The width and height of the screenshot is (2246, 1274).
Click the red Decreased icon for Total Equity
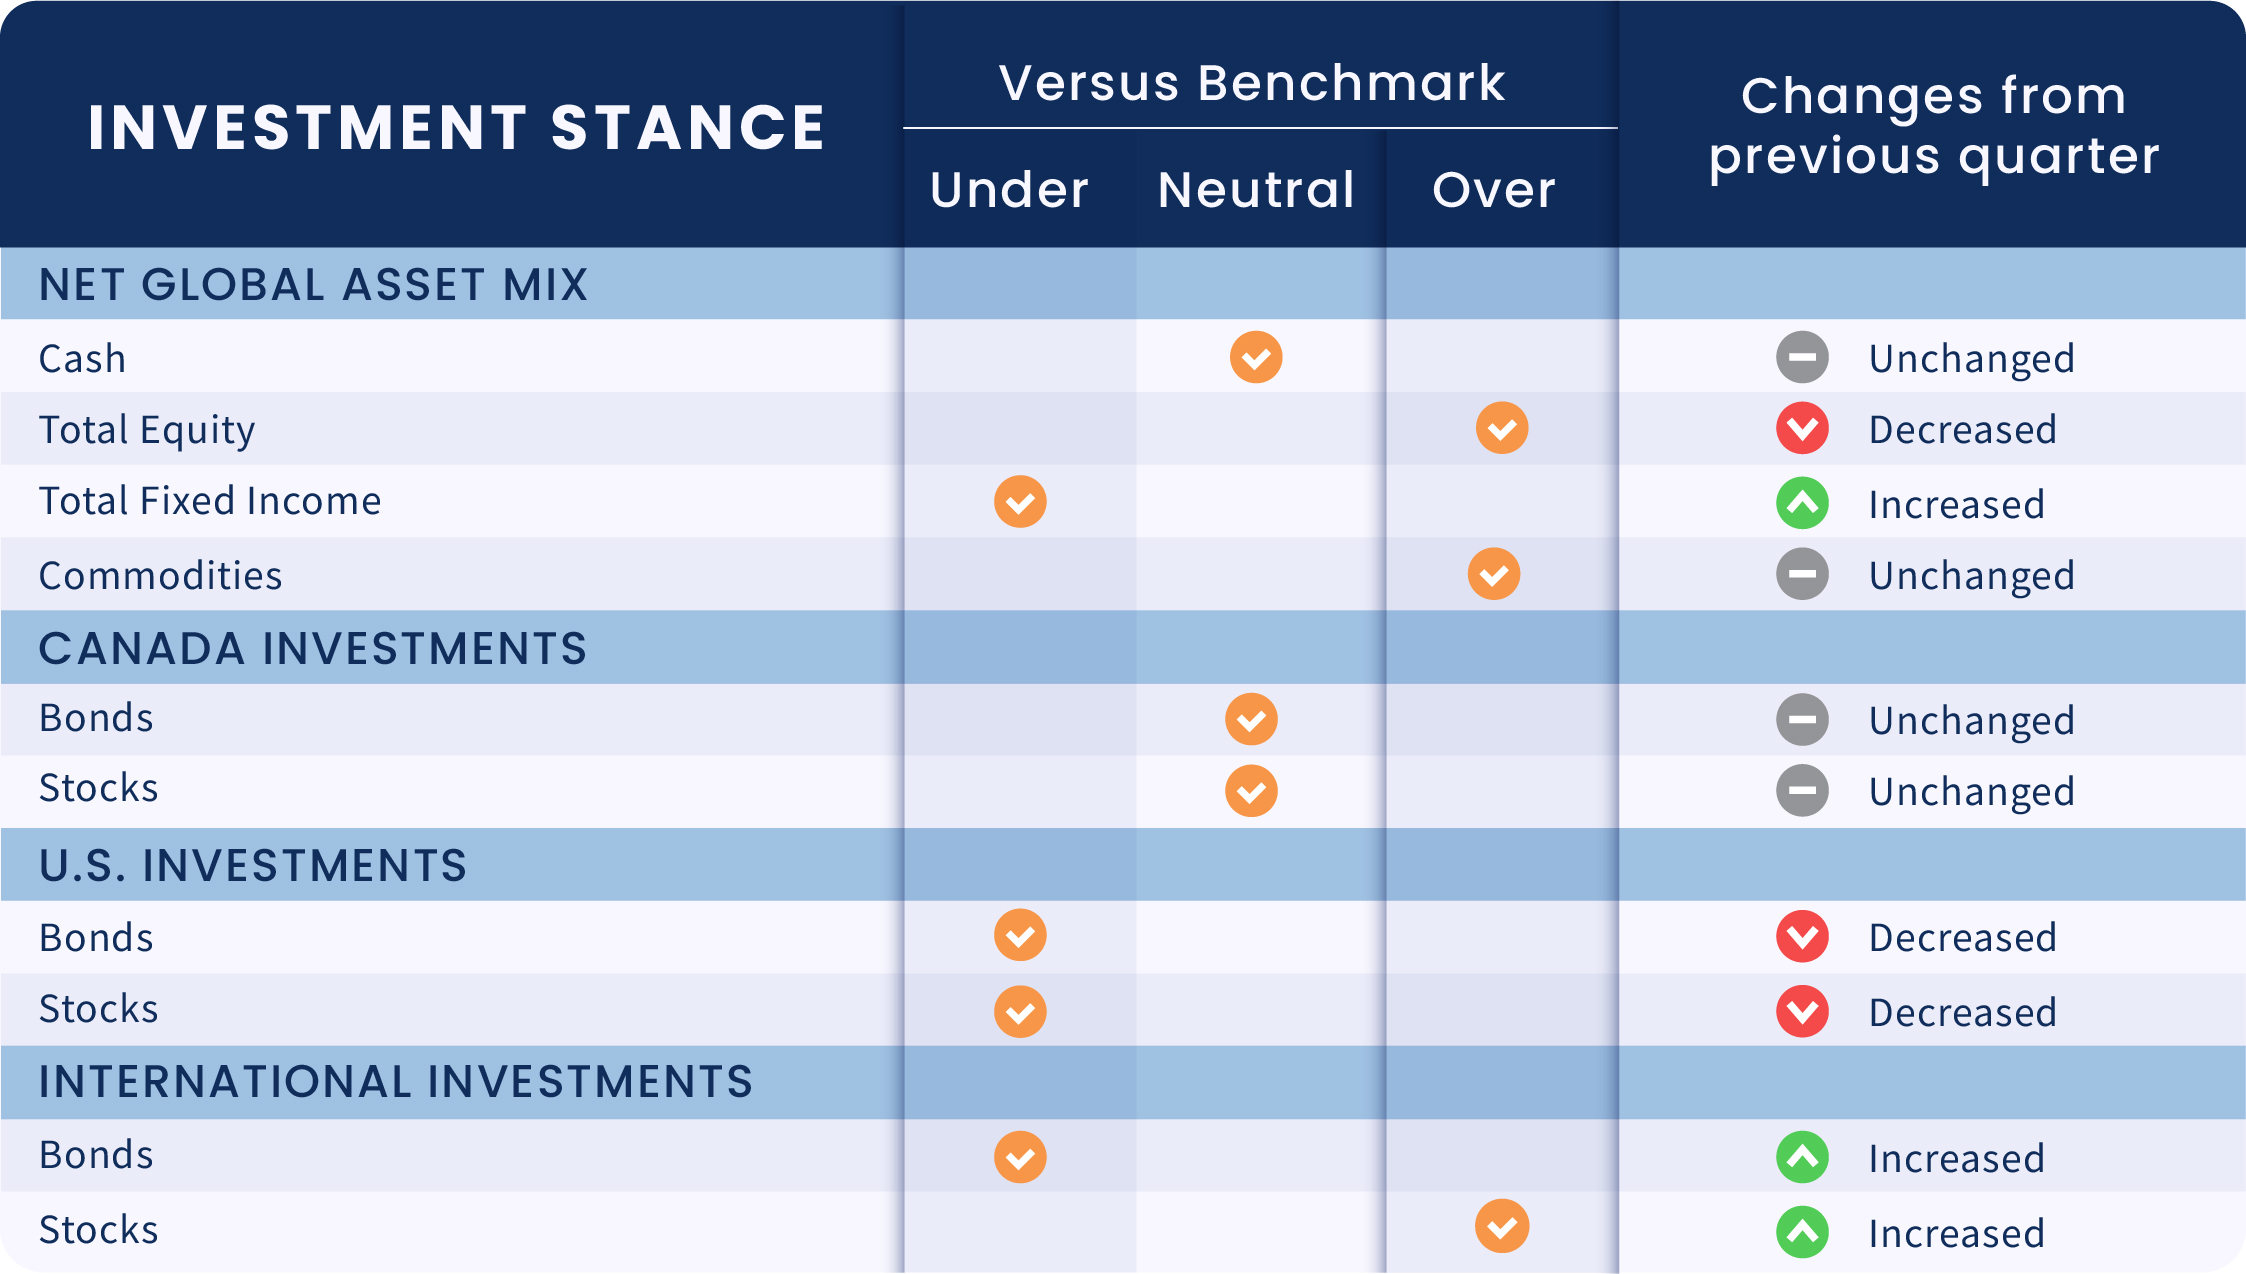point(1802,429)
